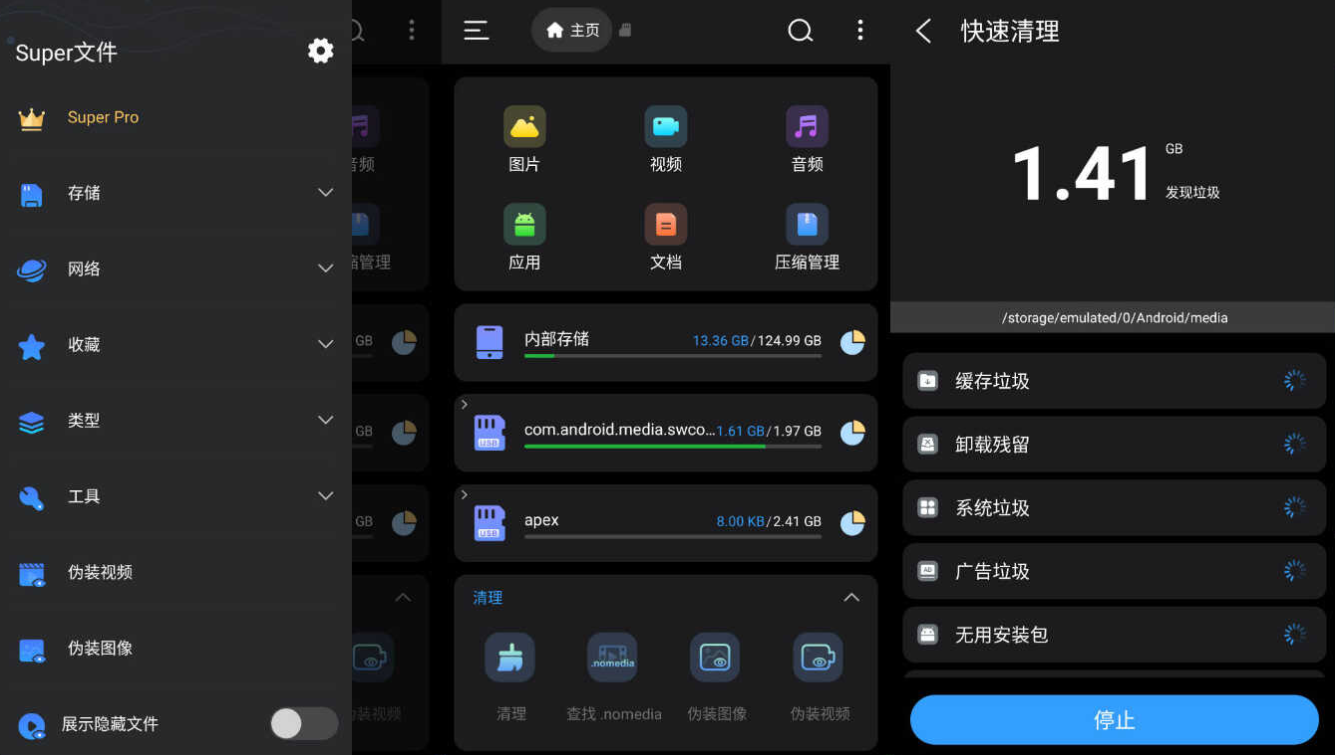Select the 卸载残留 row

pos(1114,444)
